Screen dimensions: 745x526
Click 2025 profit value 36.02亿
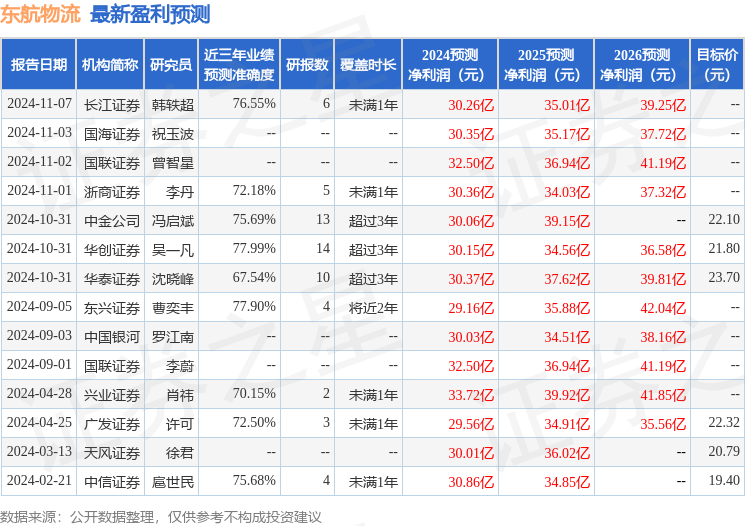click(567, 453)
